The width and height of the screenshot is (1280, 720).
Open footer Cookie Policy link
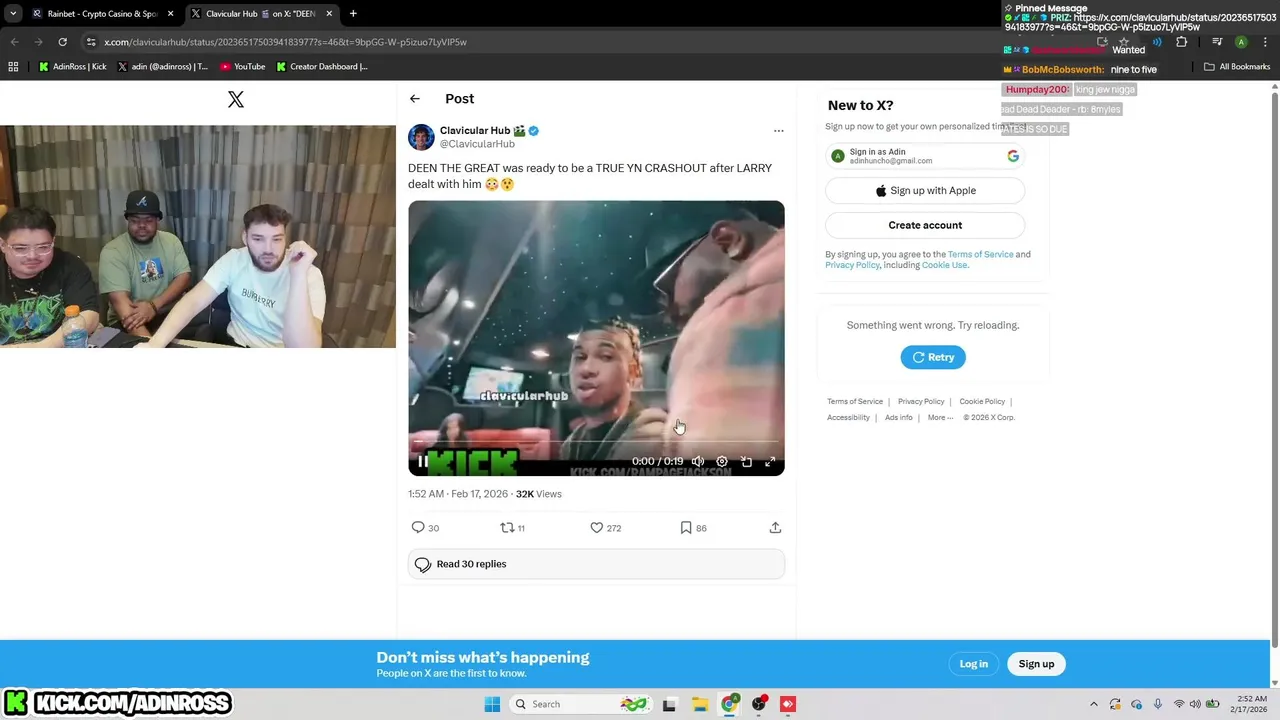(x=982, y=401)
